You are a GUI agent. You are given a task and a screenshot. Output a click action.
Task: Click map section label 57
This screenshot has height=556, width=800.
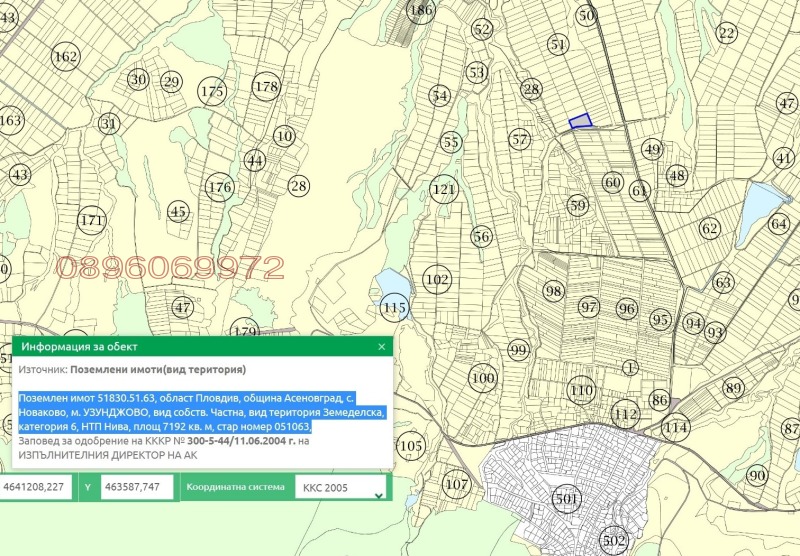point(520,139)
